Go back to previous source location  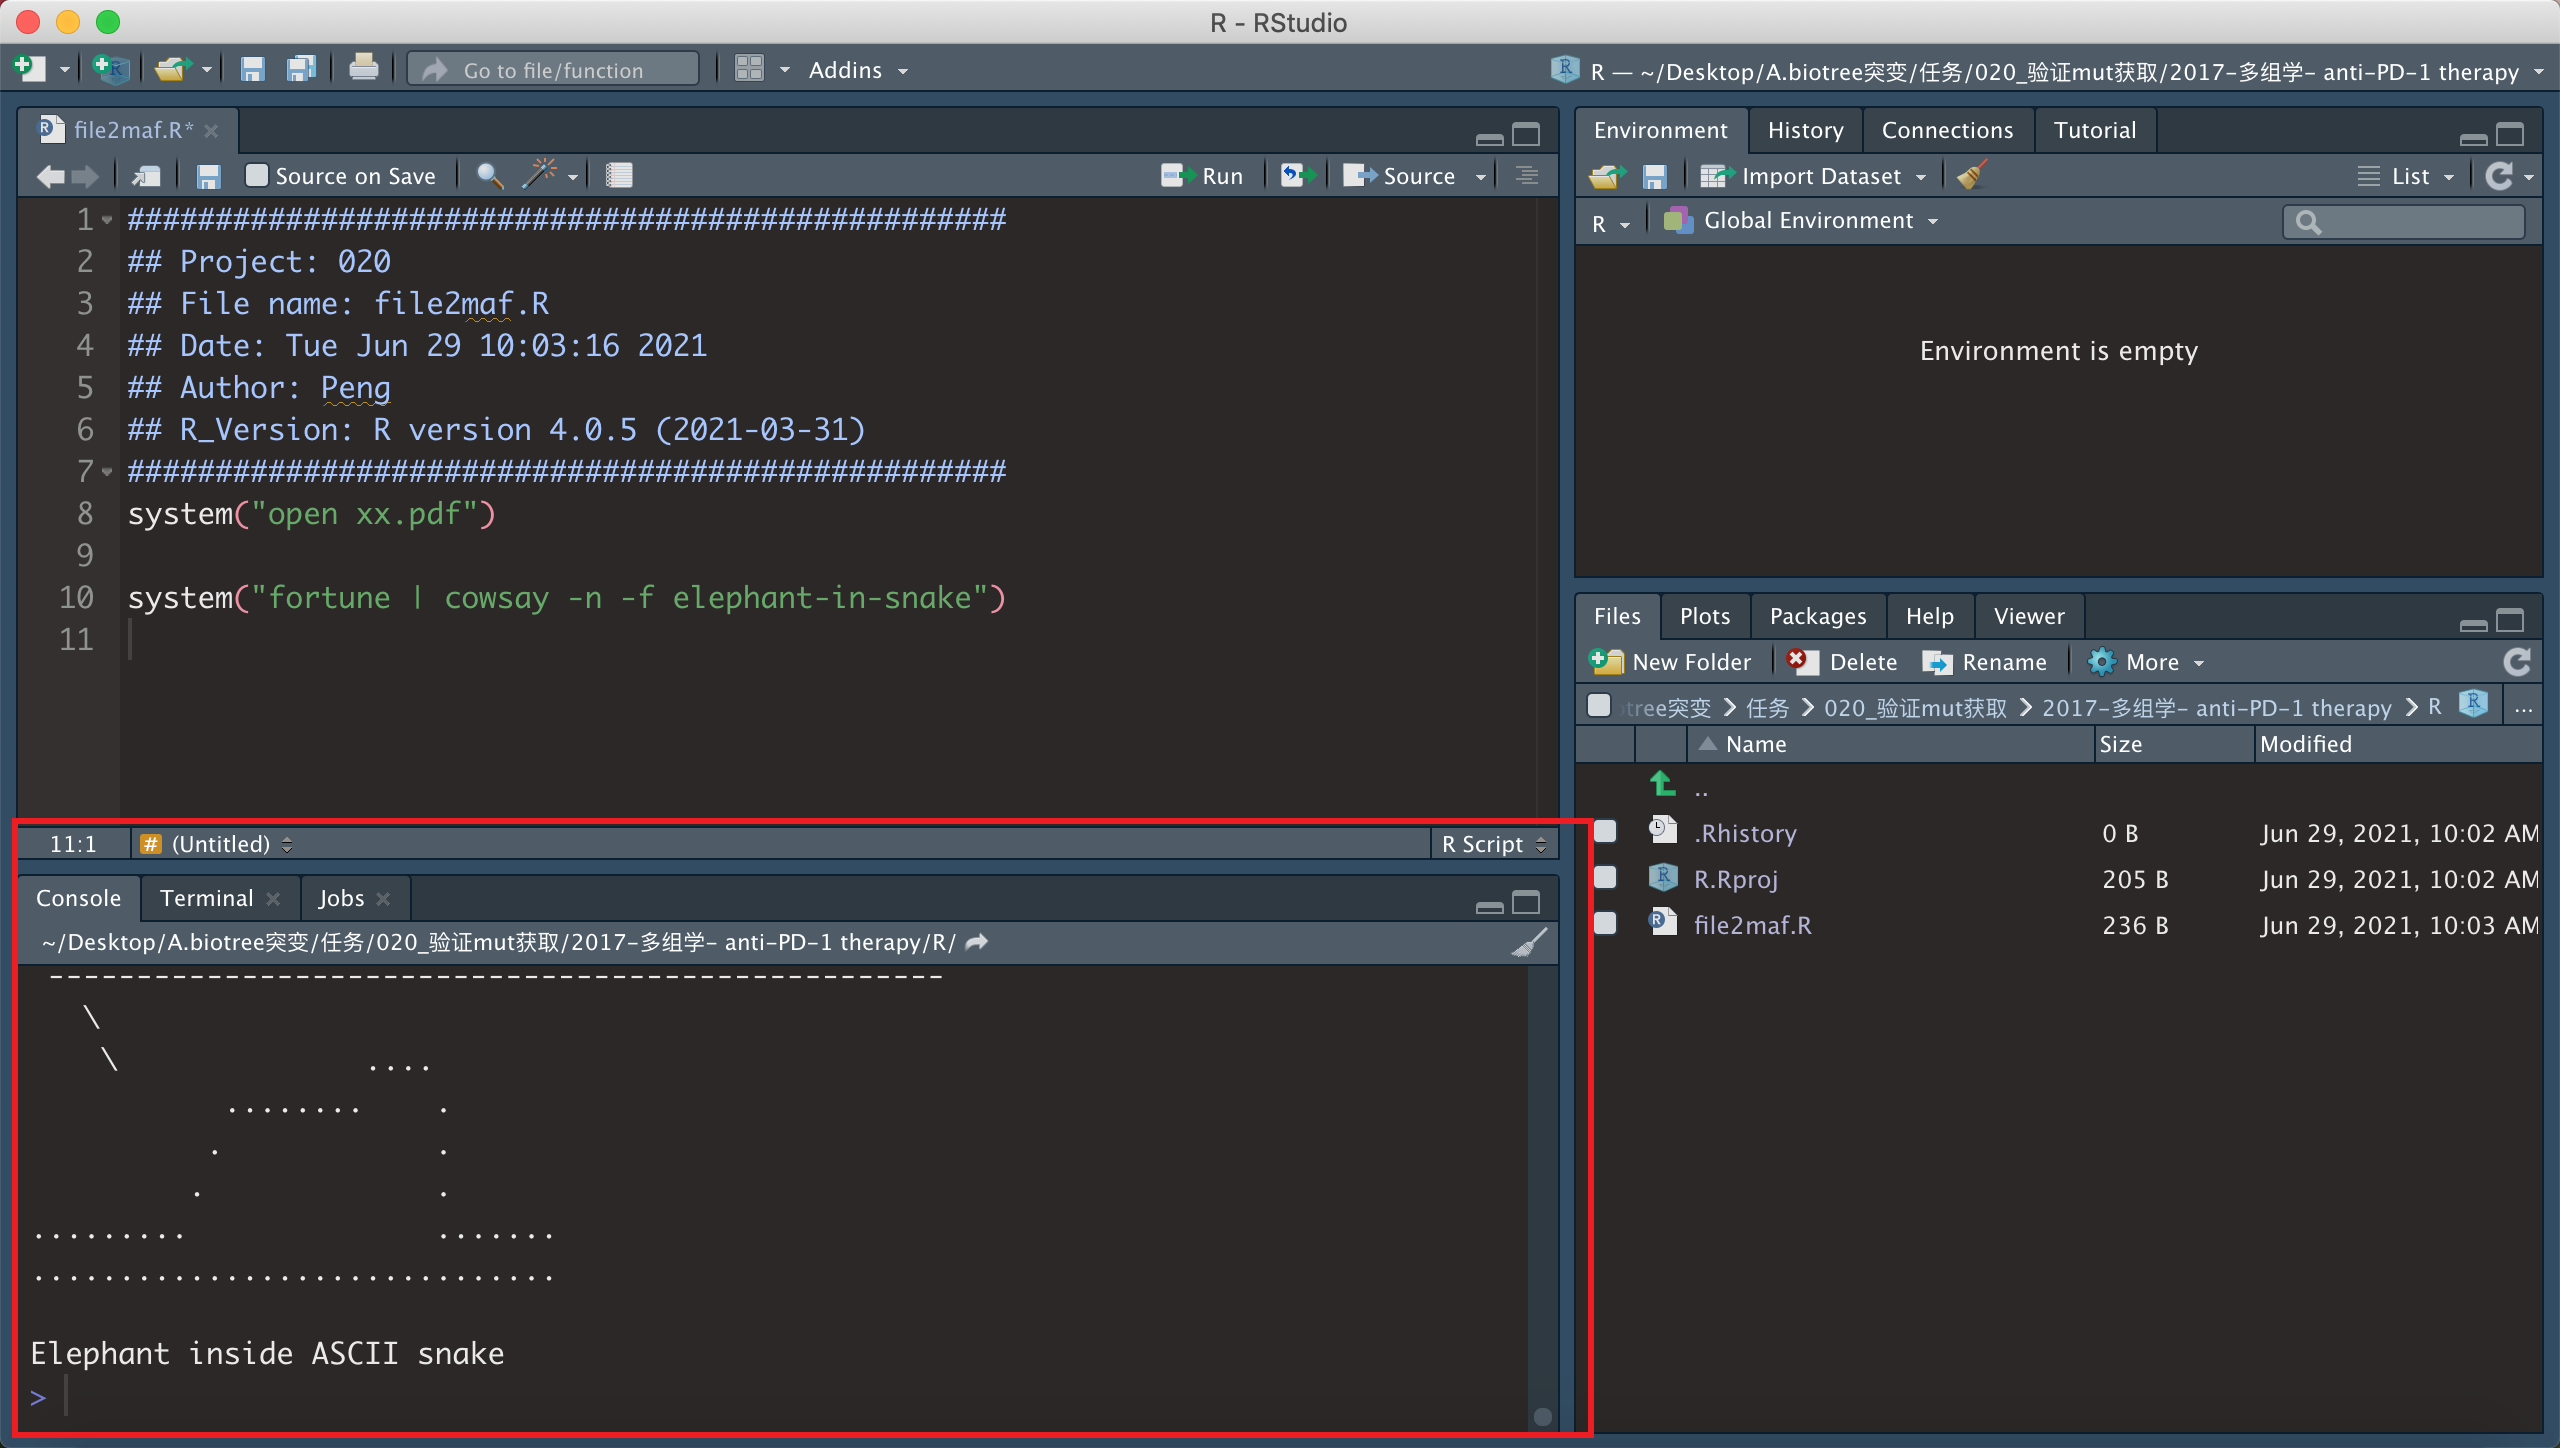pyautogui.click(x=50, y=177)
